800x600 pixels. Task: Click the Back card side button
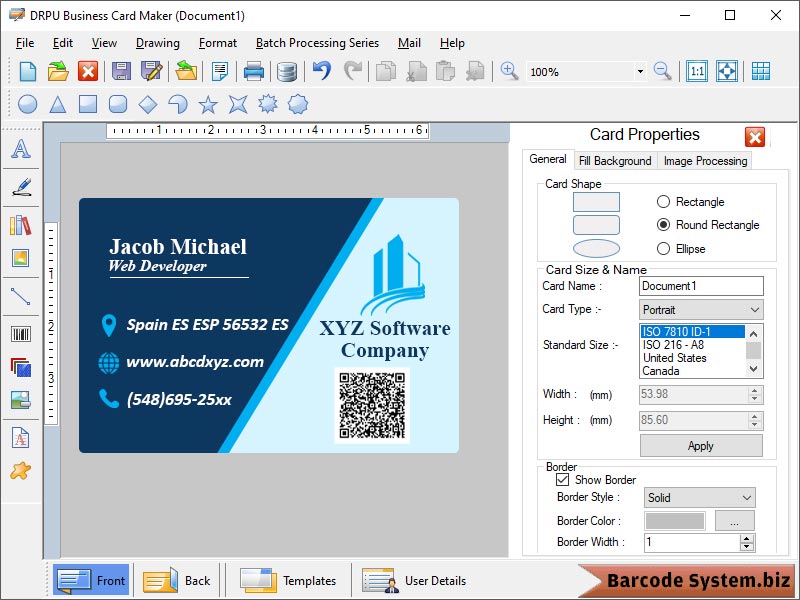pyautogui.click(x=176, y=580)
